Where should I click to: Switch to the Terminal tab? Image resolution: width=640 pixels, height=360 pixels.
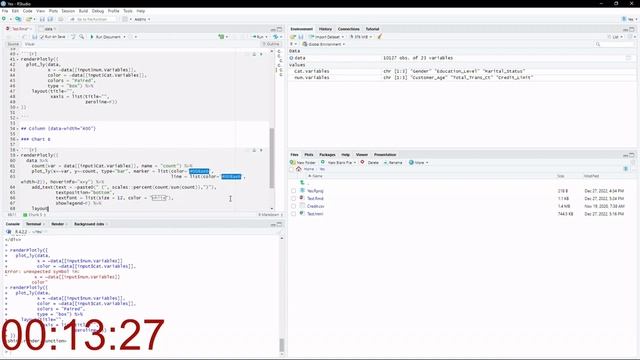33,224
